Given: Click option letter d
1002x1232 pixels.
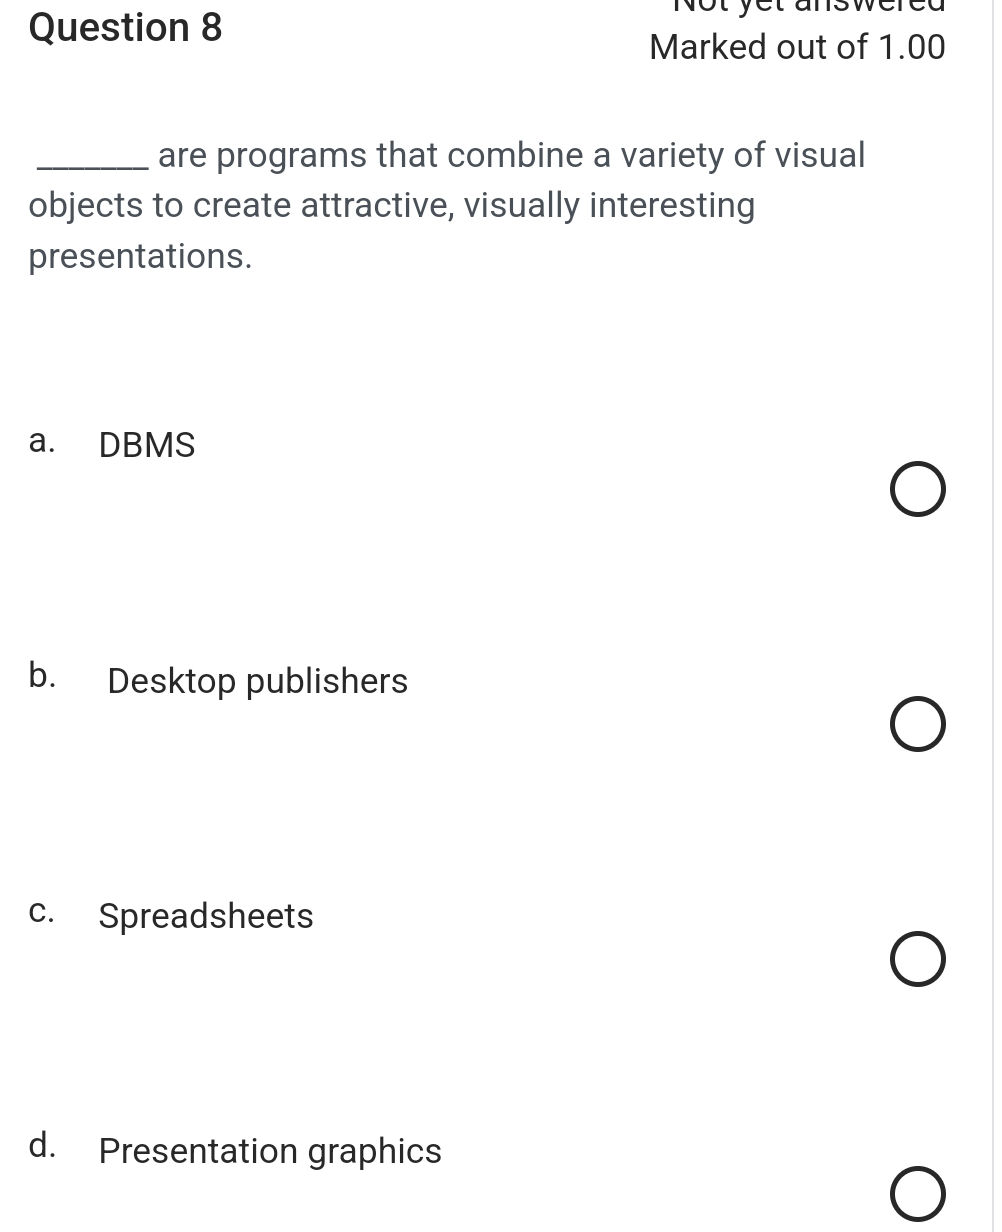Looking at the screenshot, I should [x=41, y=1146].
